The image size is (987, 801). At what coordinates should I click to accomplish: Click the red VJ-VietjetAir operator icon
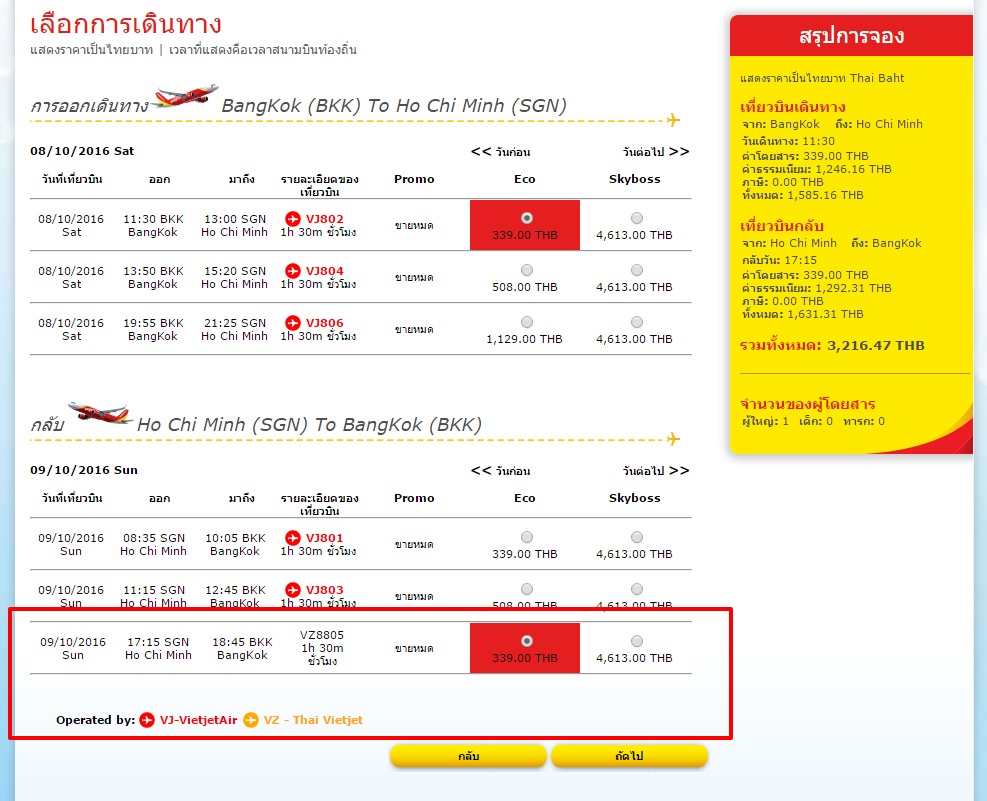[147, 719]
